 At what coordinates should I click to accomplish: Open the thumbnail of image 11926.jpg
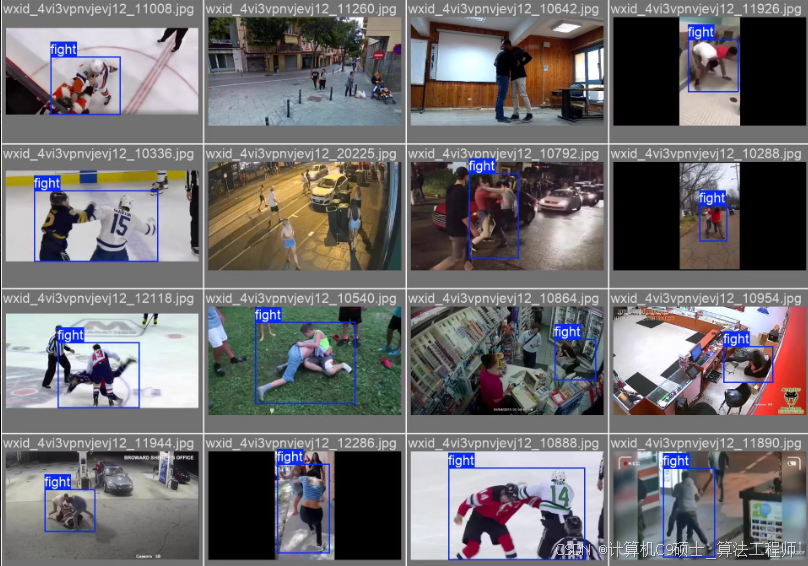(709, 72)
